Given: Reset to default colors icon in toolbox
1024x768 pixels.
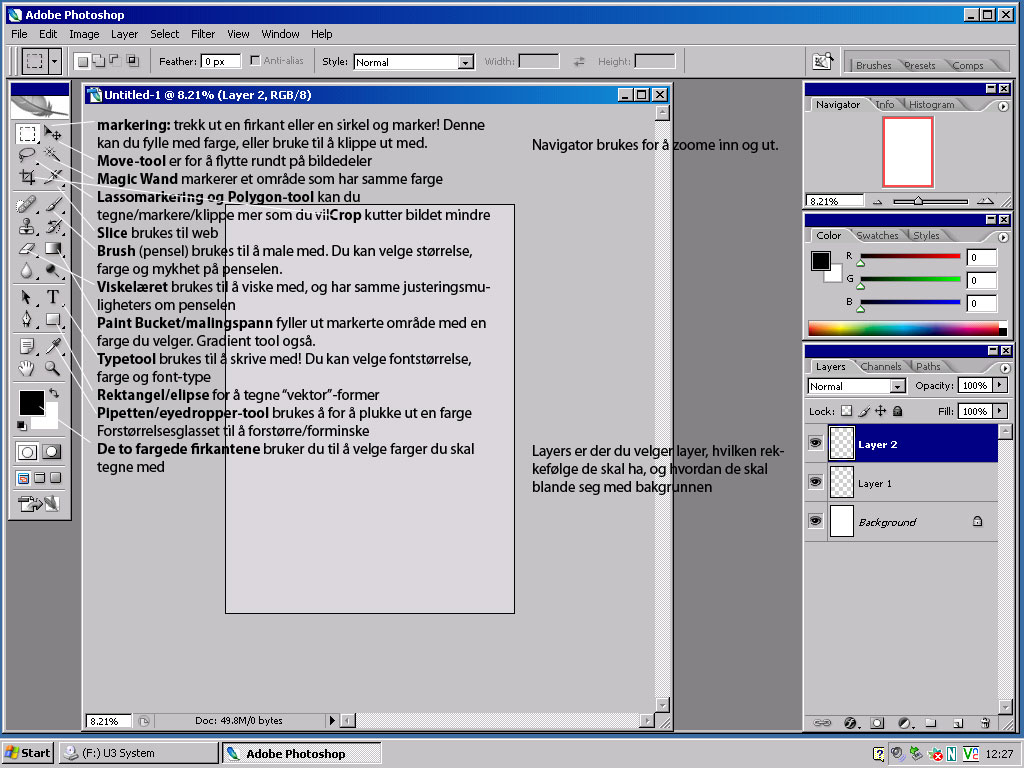Looking at the screenshot, I should [21, 425].
